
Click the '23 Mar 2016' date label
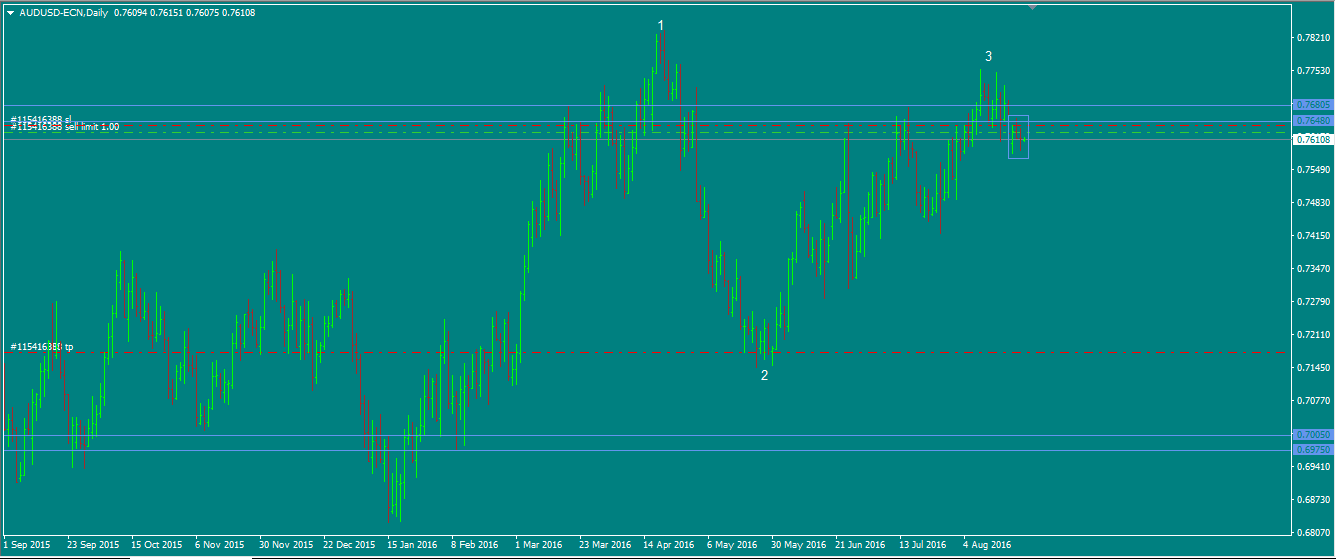605,545
